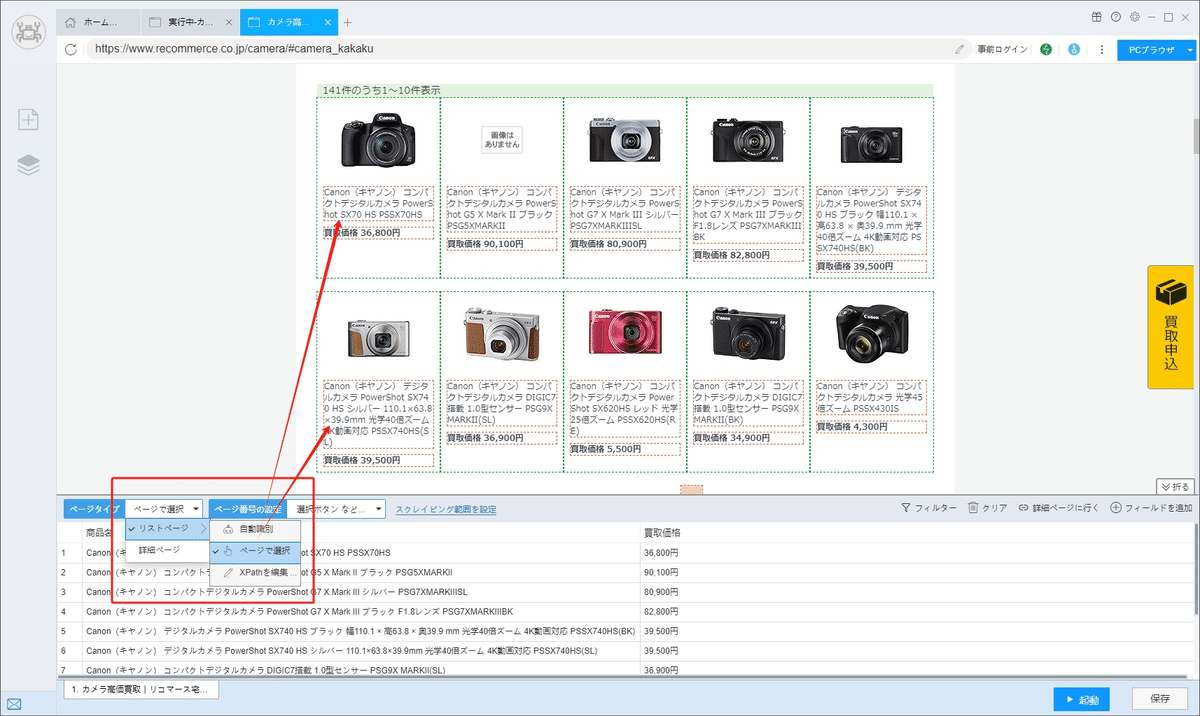Reload the page with the refresh icon
The width and height of the screenshot is (1200, 716).
tap(70, 49)
